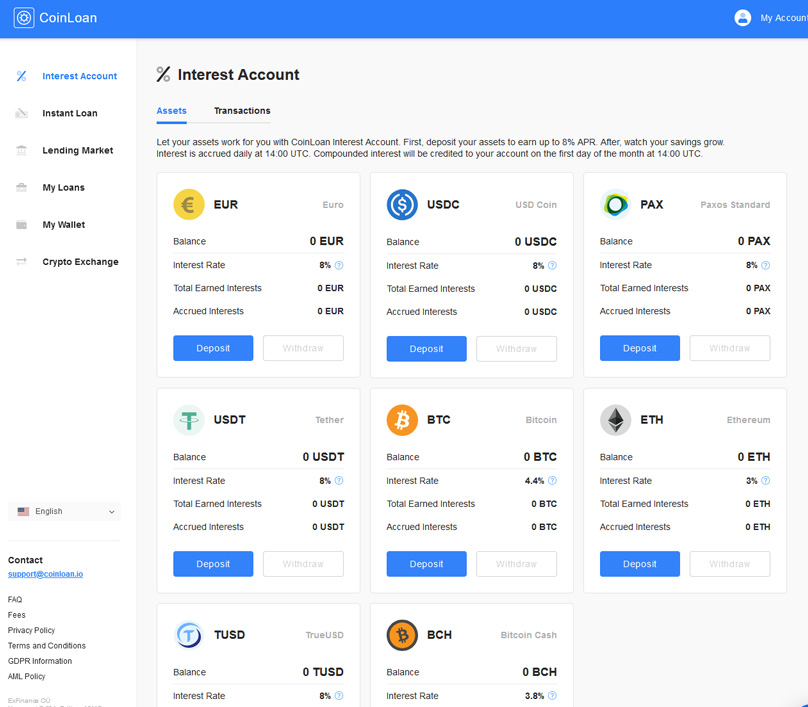Image resolution: width=808 pixels, height=707 pixels.
Task: Click the CoinLoan logo icon
Action: (24, 18)
